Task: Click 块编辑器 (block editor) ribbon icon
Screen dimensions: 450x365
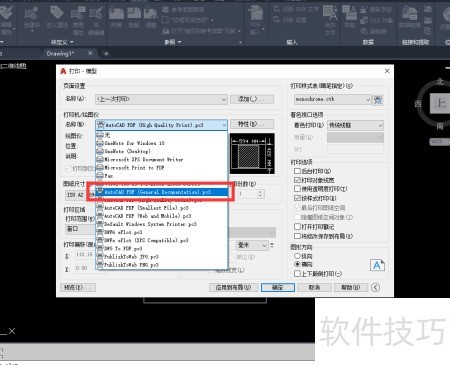Action: 96,21
